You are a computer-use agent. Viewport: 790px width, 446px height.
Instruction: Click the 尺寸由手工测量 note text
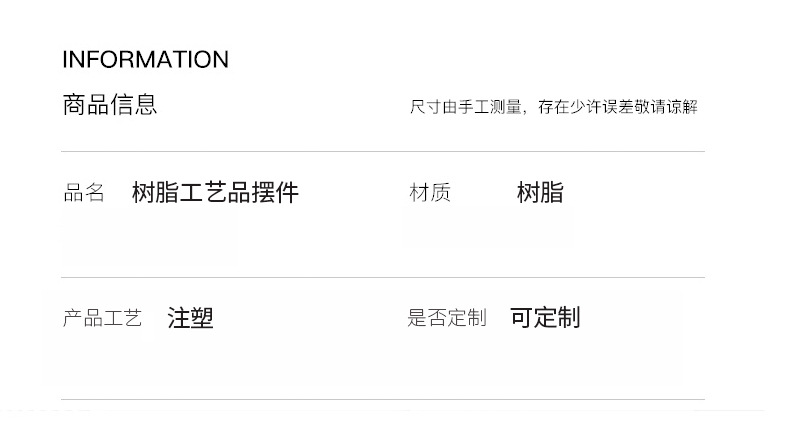(466, 107)
